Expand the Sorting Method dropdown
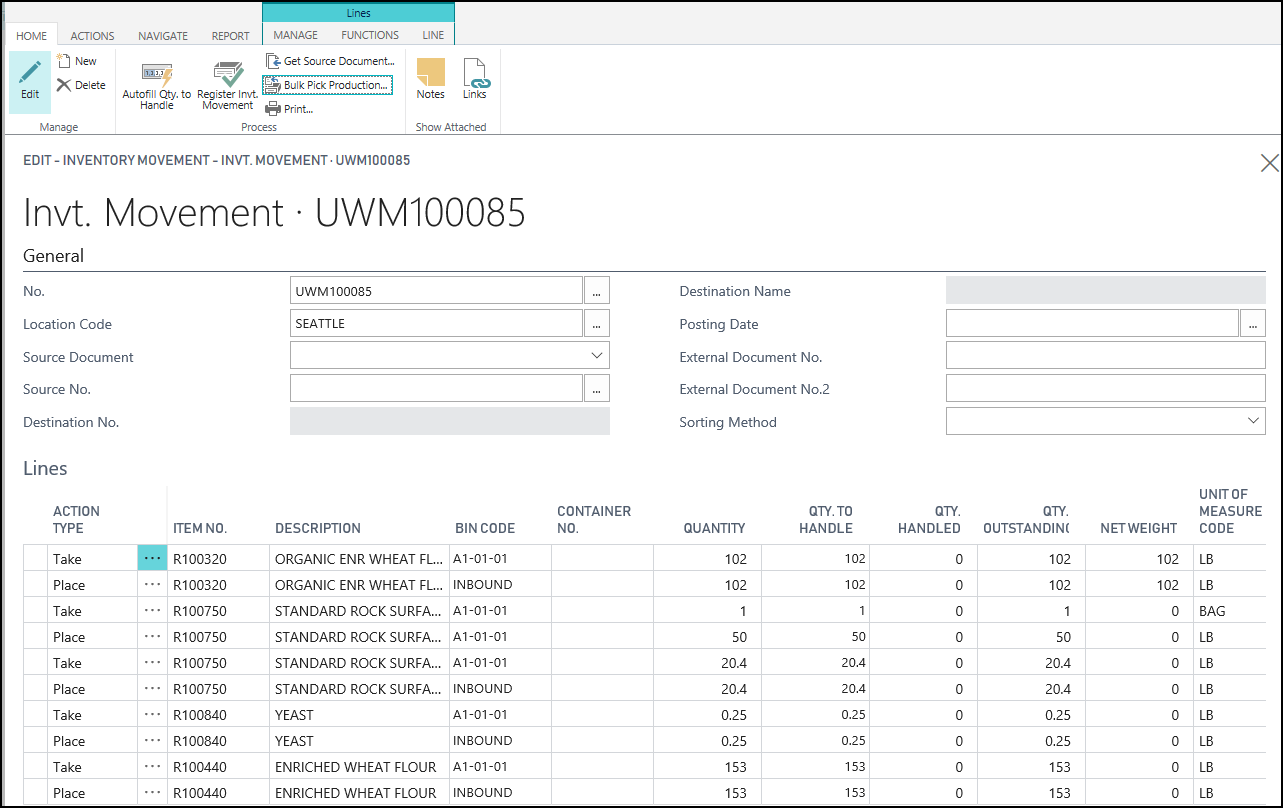 (x=1253, y=422)
